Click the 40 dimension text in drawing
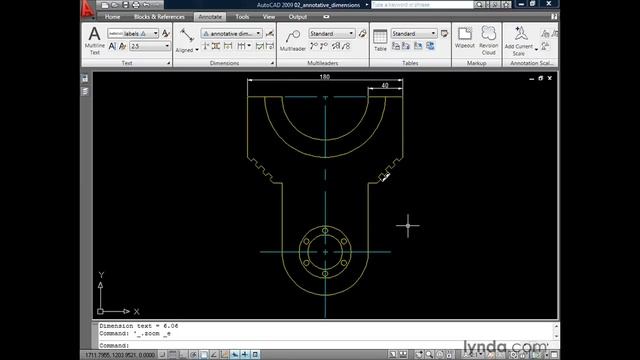The height and width of the screenshot is (360, 640). pos(385,85)
